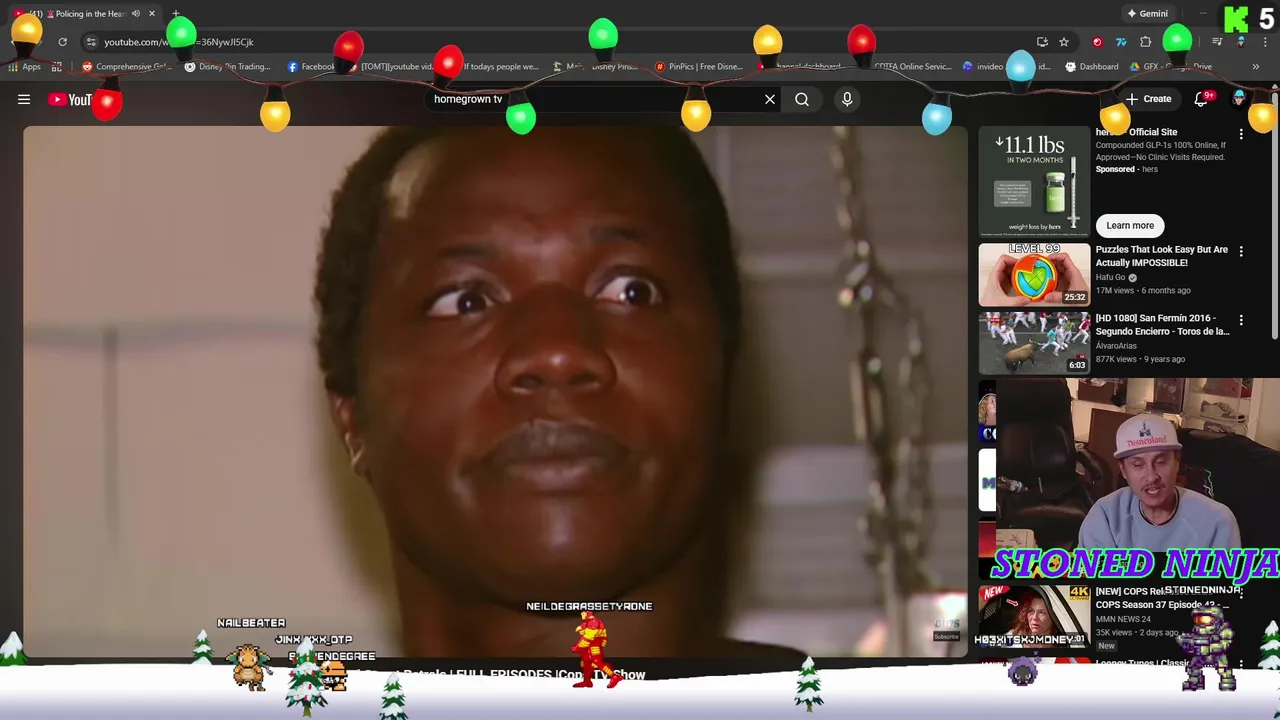Open the YouTube account avatar menu
The height and width of the screenshot is (720, 1280).
pyautogui.click(x=1240, y=98)
